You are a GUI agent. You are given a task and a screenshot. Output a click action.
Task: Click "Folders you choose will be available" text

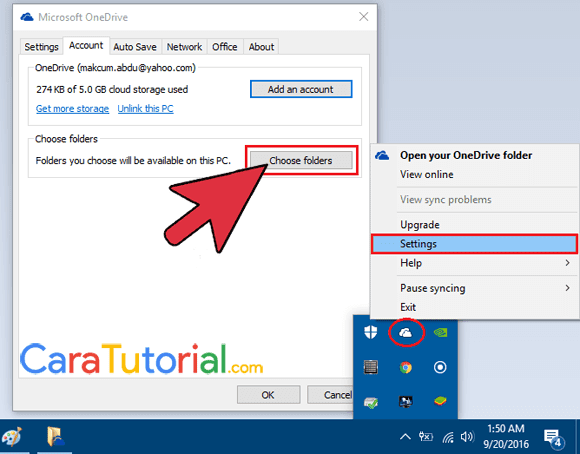coord(133,161)
